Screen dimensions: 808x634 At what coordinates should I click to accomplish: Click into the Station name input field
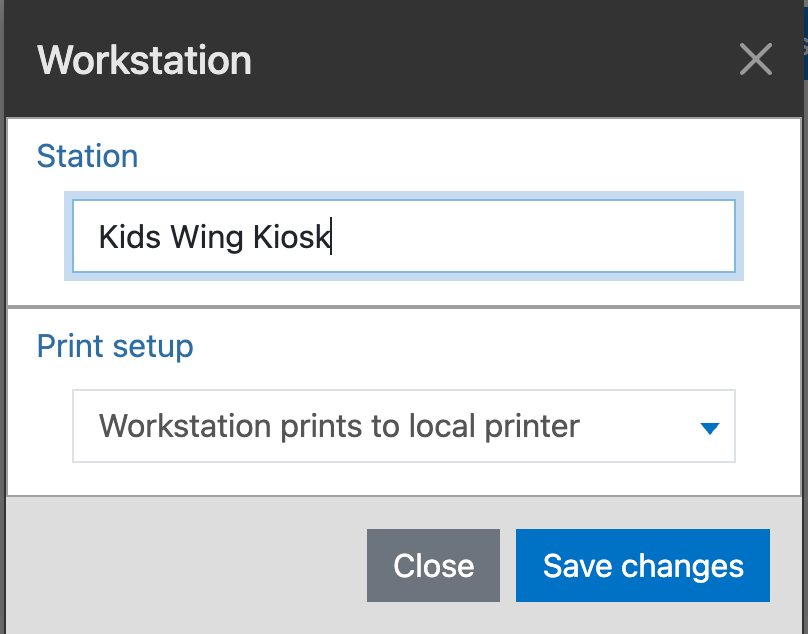(403, 236)
